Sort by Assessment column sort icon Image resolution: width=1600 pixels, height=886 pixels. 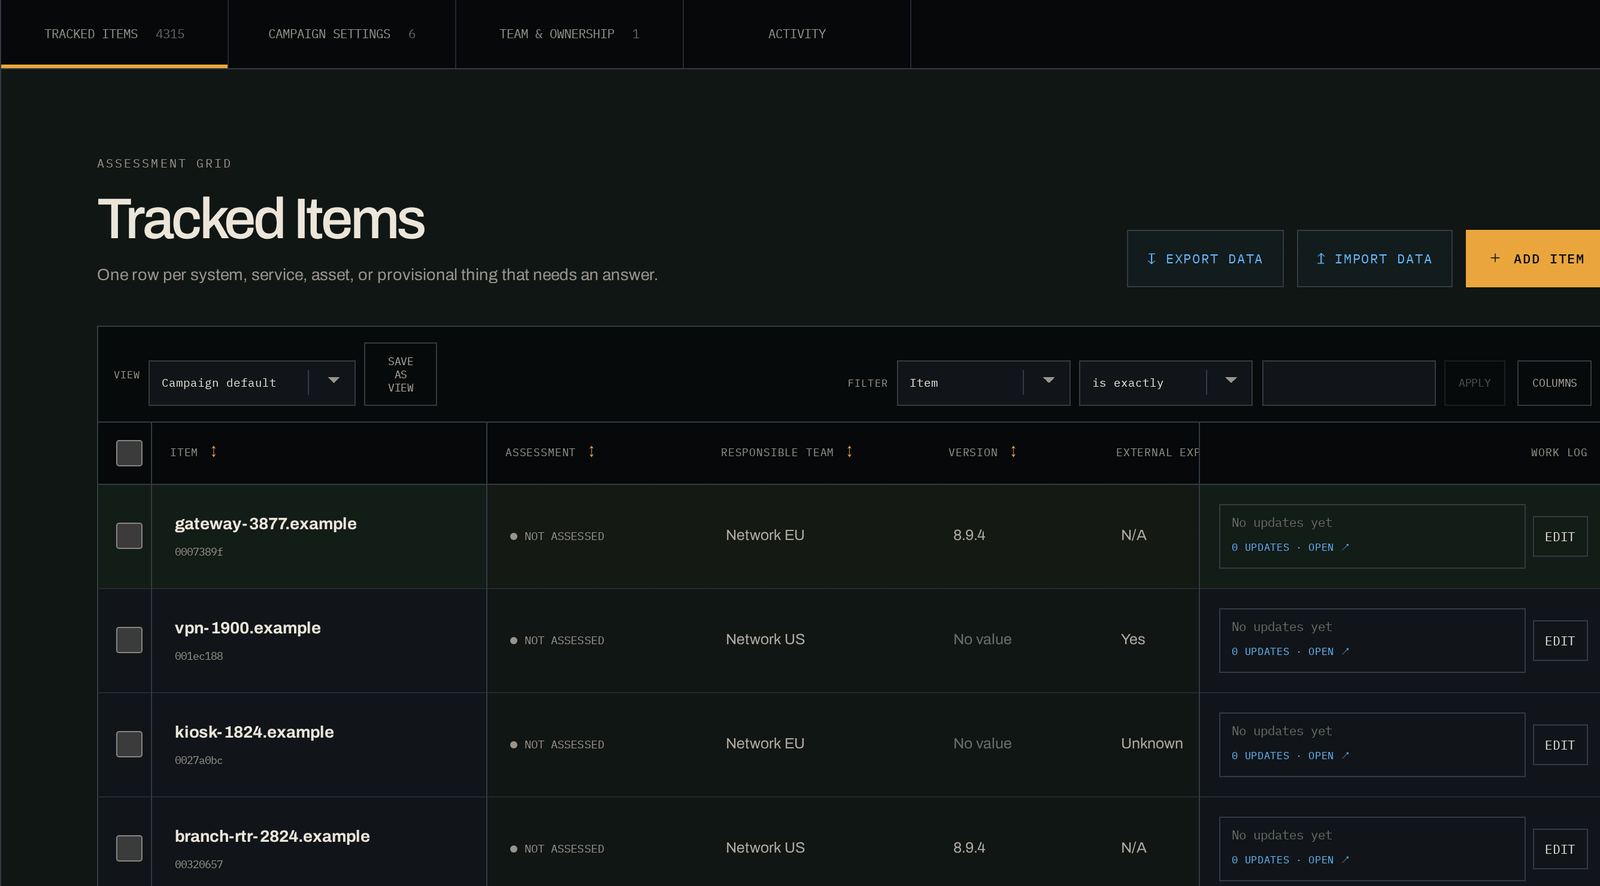(591, 452)
